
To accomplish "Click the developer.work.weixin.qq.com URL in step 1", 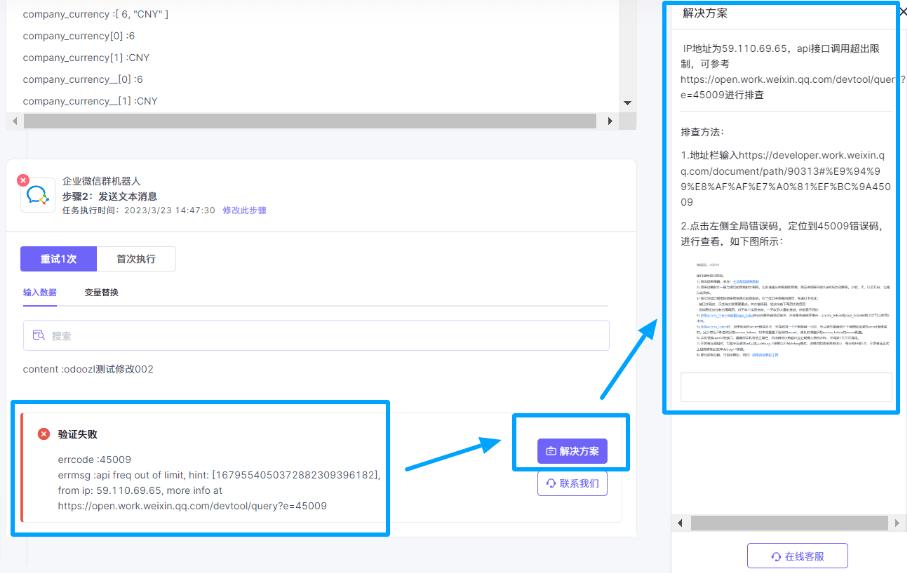I will click(786, 179).
